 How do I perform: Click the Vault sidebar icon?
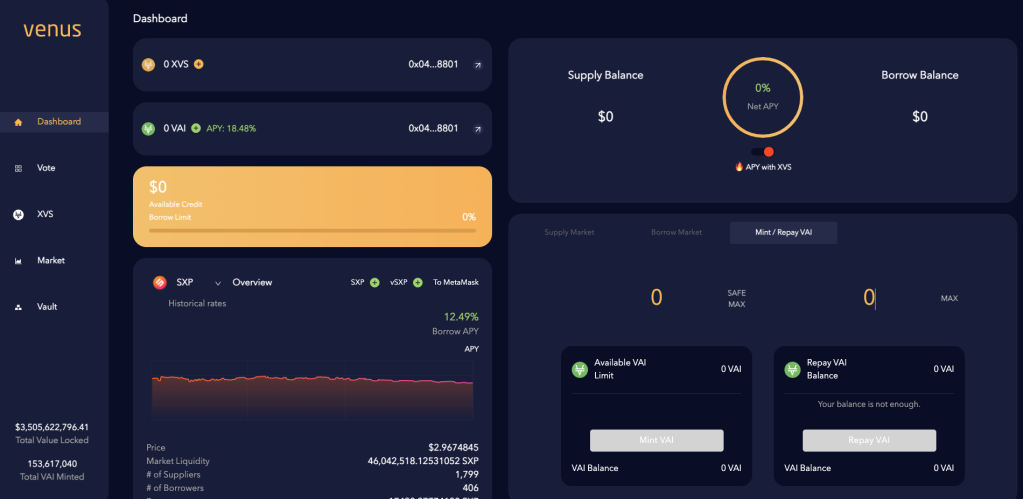pos(18,307)
